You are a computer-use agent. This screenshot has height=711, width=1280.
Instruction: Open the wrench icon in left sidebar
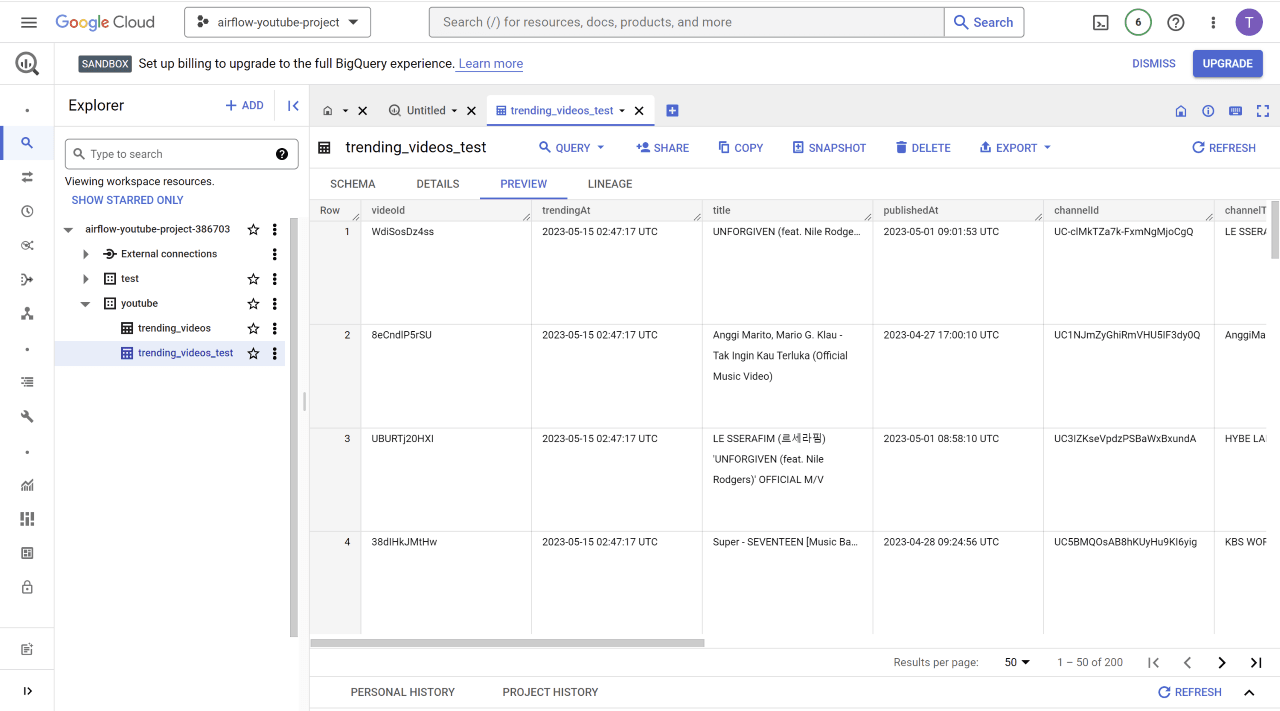tap(27, 417)
